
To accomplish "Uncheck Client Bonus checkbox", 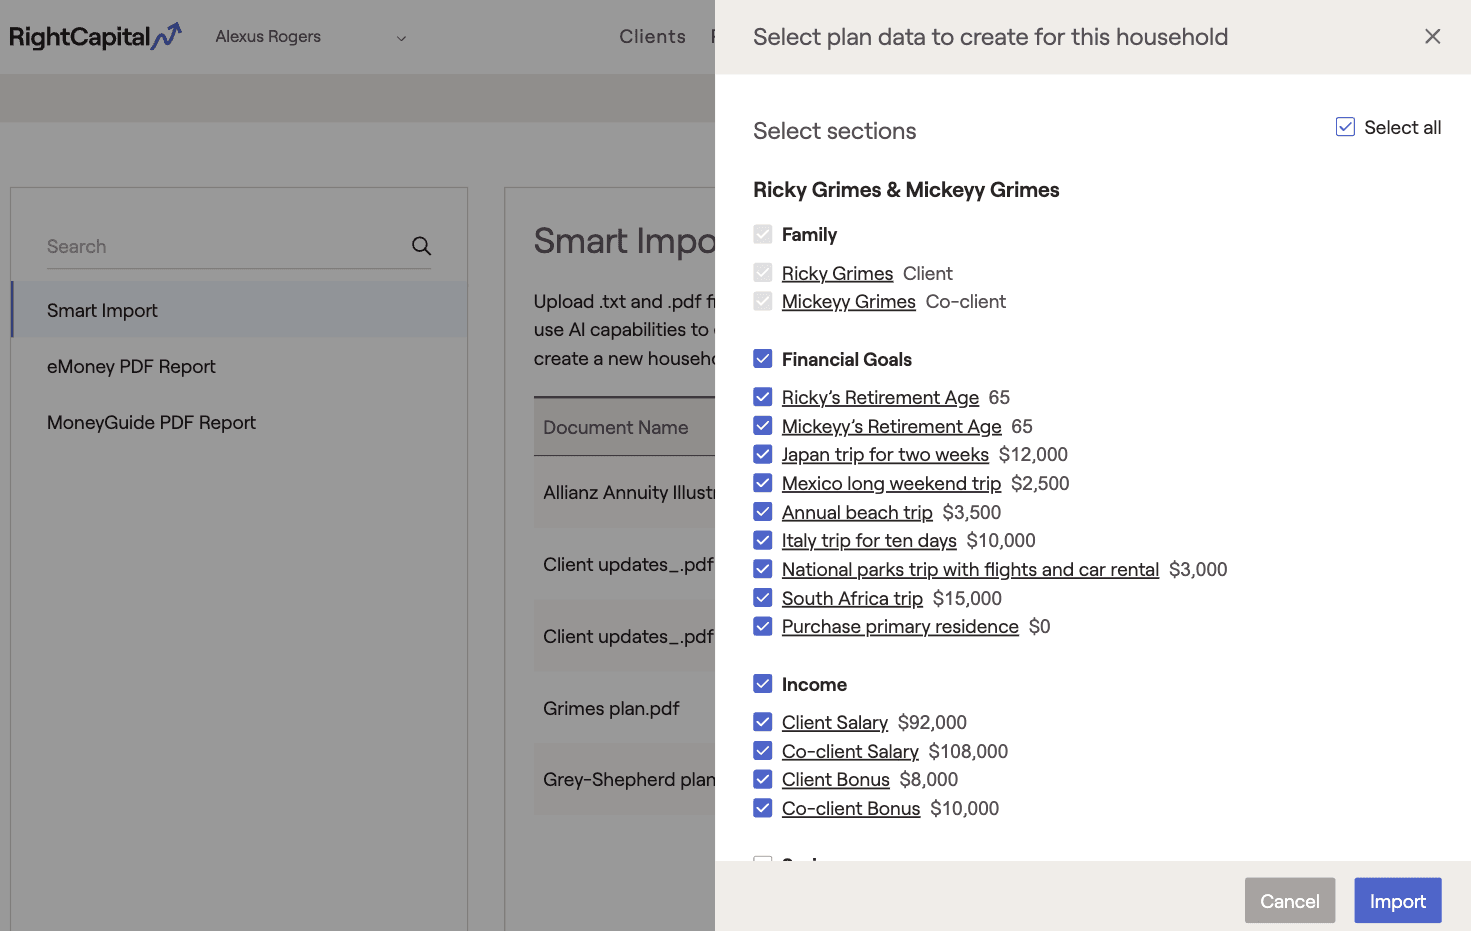I will (x=763, y=779).
